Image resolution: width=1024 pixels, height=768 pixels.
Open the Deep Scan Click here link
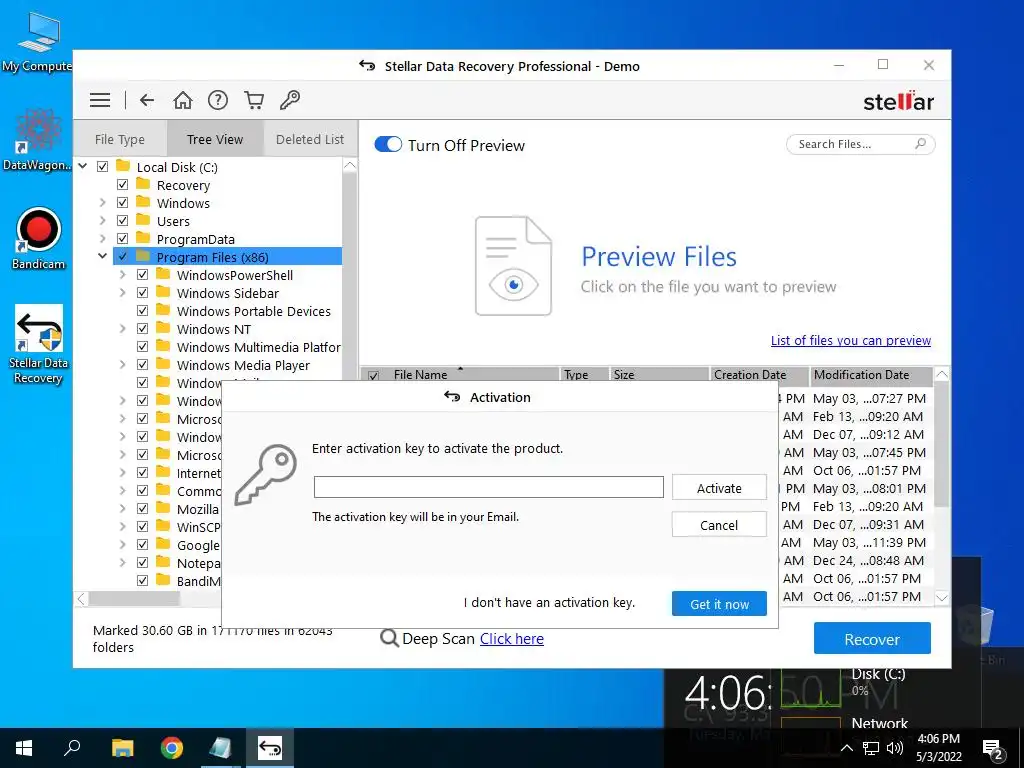[x=511, y=639]
